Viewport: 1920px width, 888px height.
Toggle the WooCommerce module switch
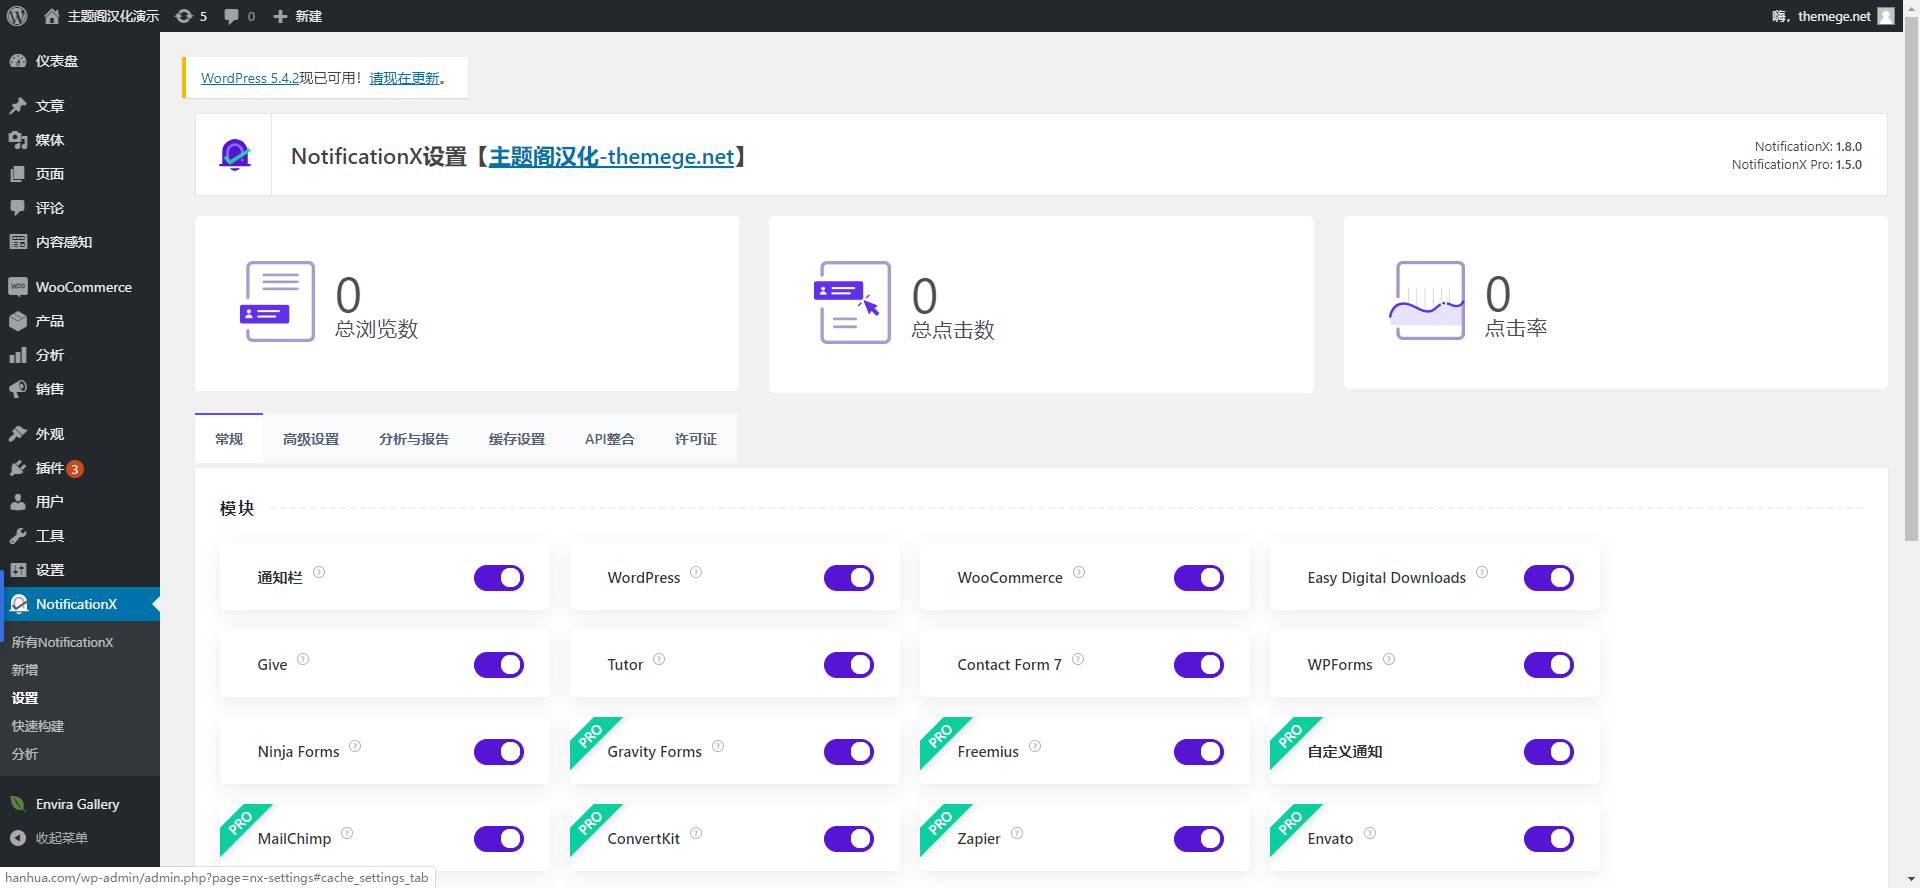click(1199, 578)
